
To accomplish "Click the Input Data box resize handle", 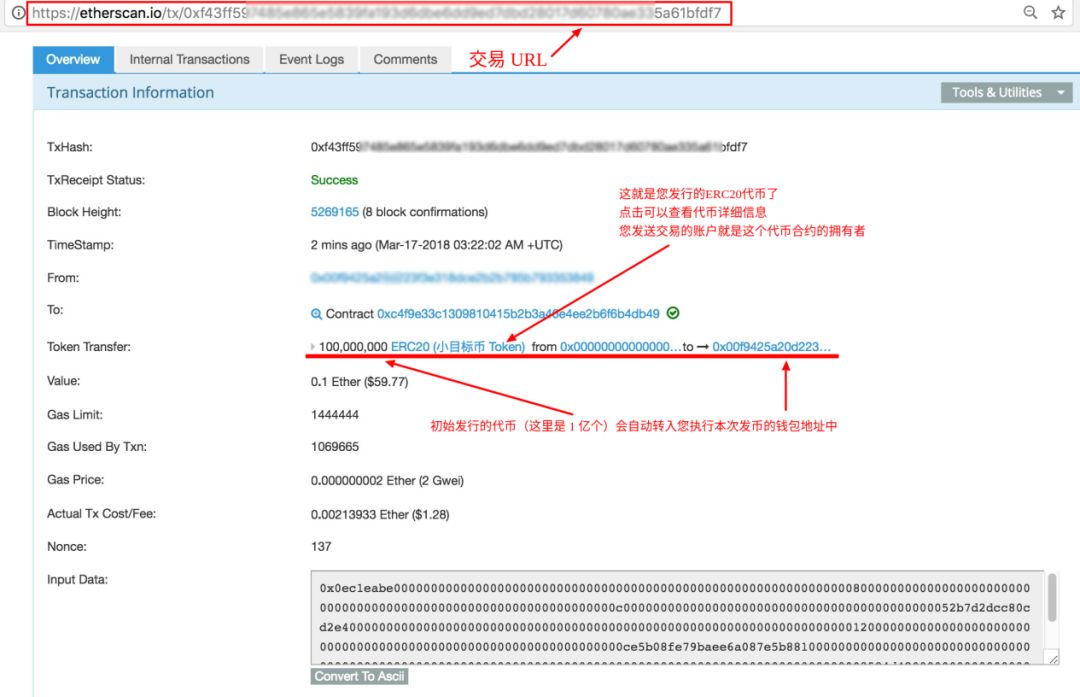I will tap(1053, 658).
